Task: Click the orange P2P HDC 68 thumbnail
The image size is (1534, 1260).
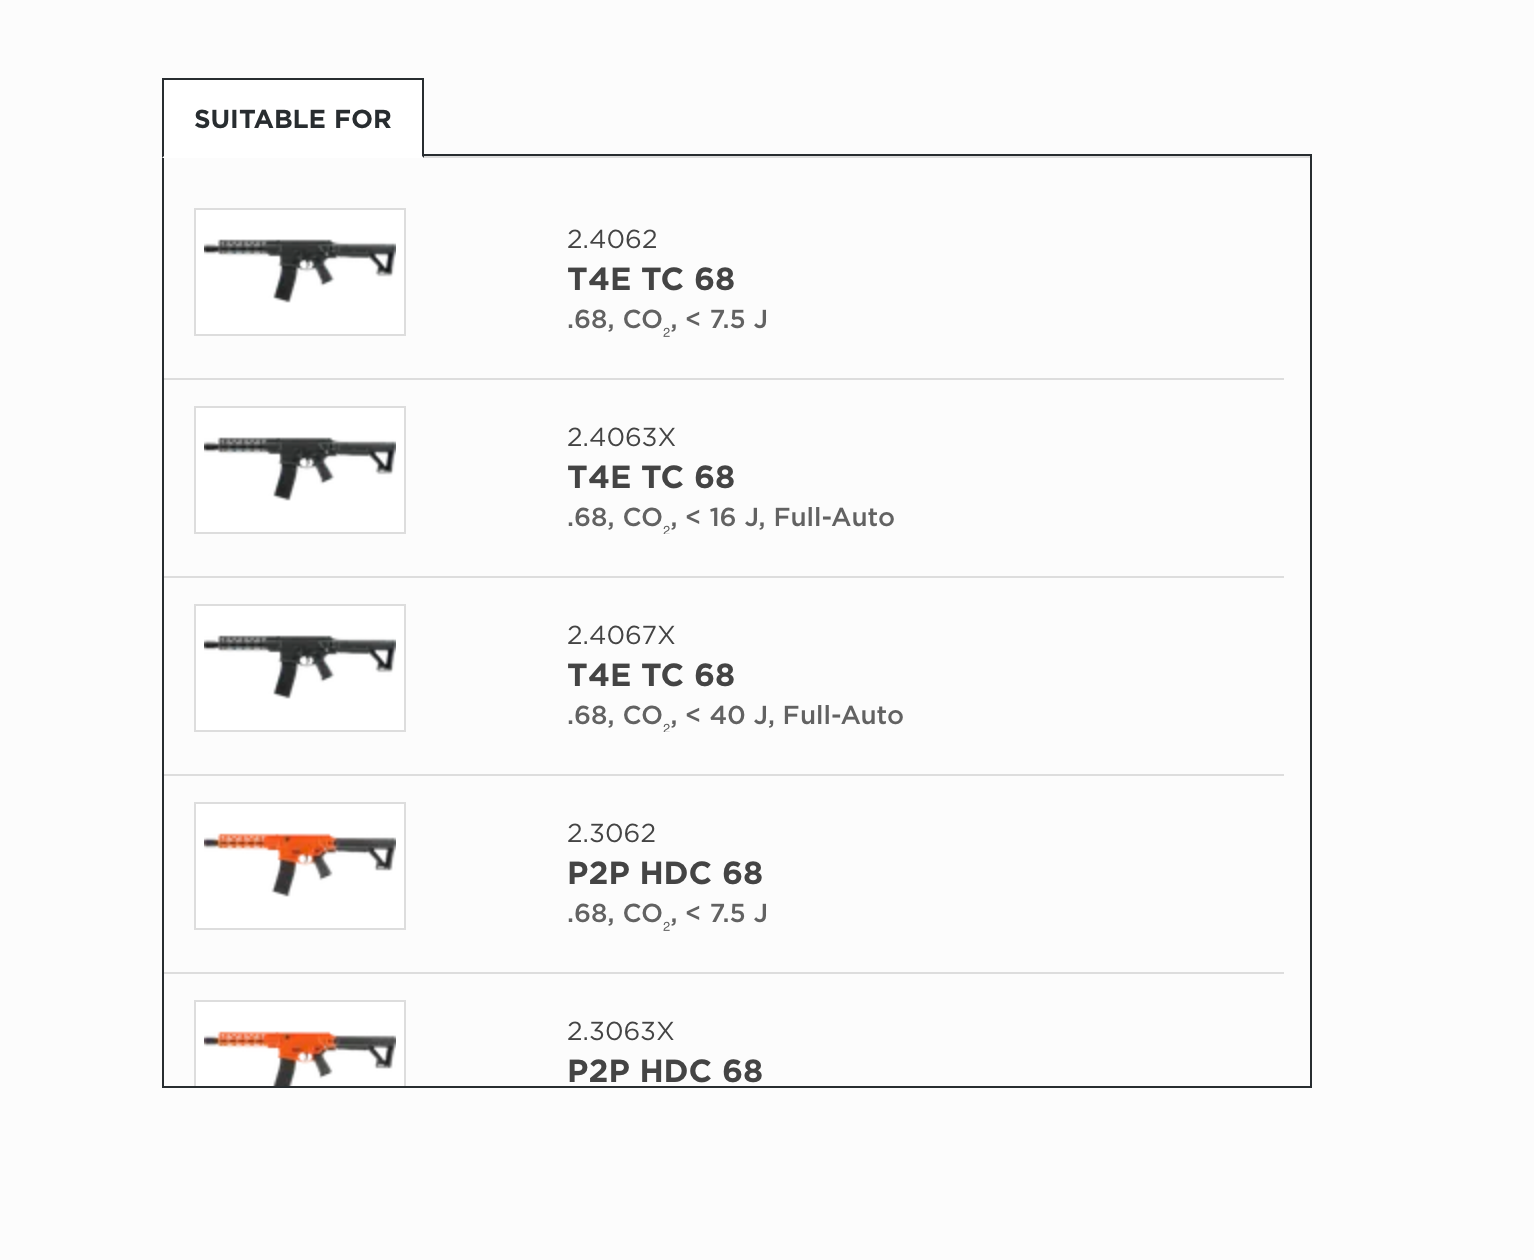Action: [299, 865]
